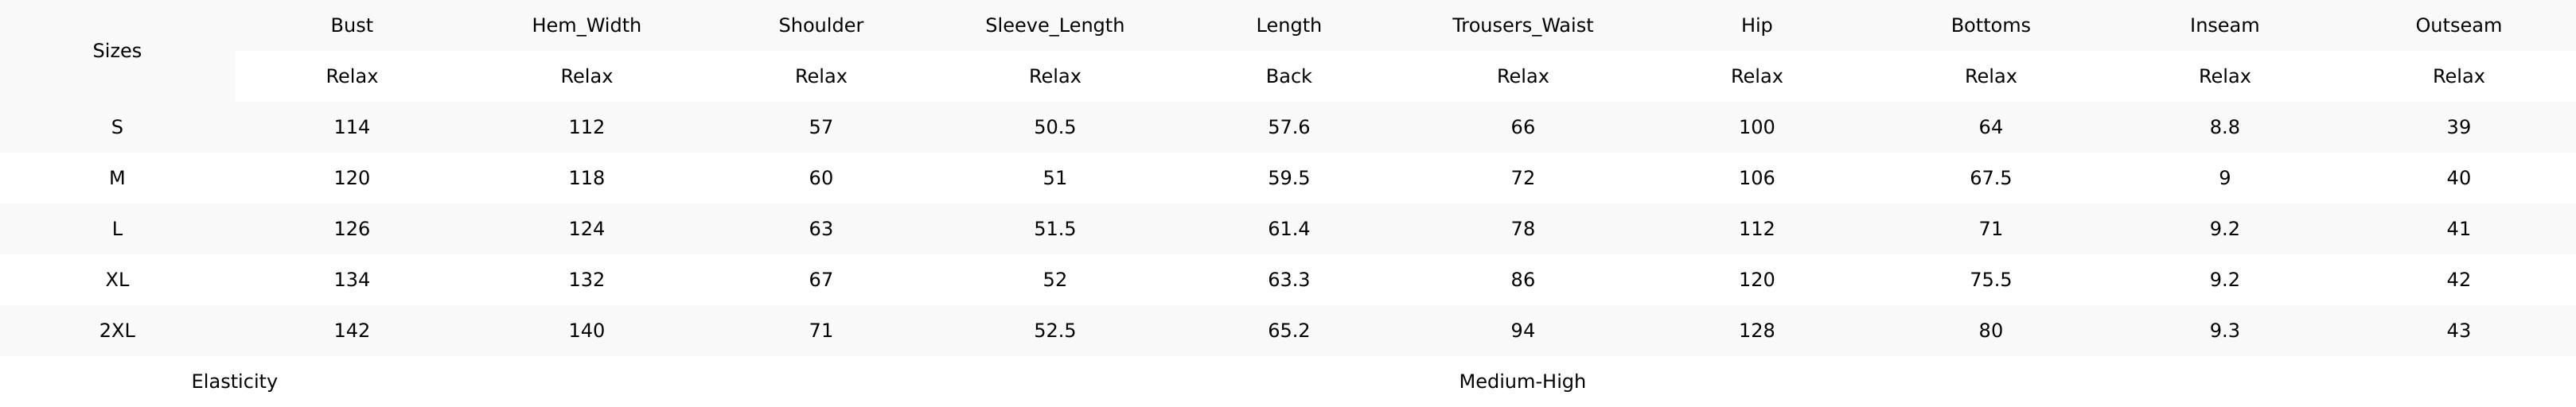
Task: Click the Inseam column header
Action: [x=2225, y=26]
